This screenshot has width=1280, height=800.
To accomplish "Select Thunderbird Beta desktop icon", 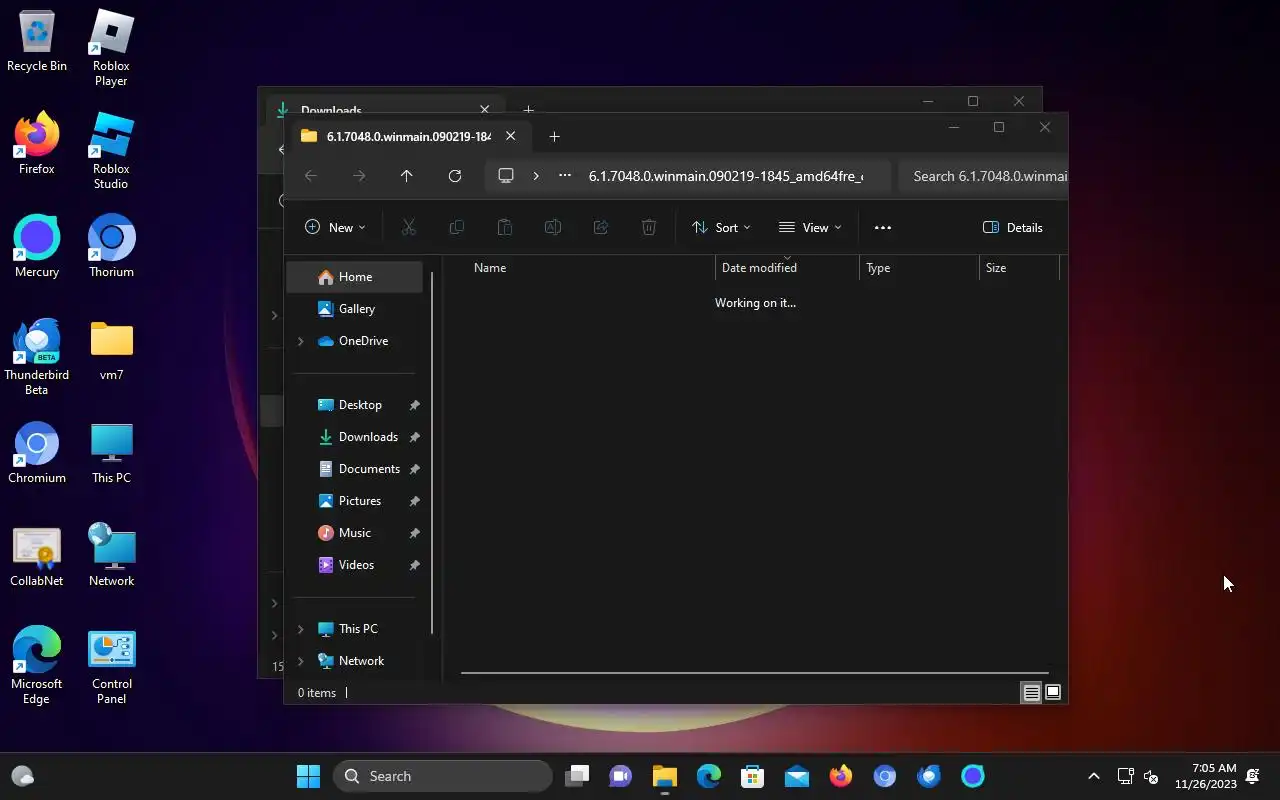I will pyautogui.click(x=37, y=356).
